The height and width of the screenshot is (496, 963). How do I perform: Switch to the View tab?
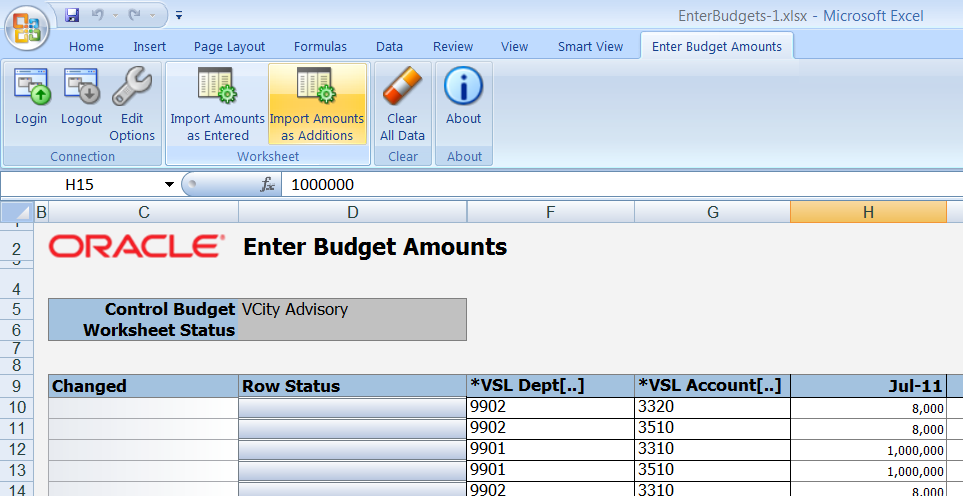click(x=514, y=47)
